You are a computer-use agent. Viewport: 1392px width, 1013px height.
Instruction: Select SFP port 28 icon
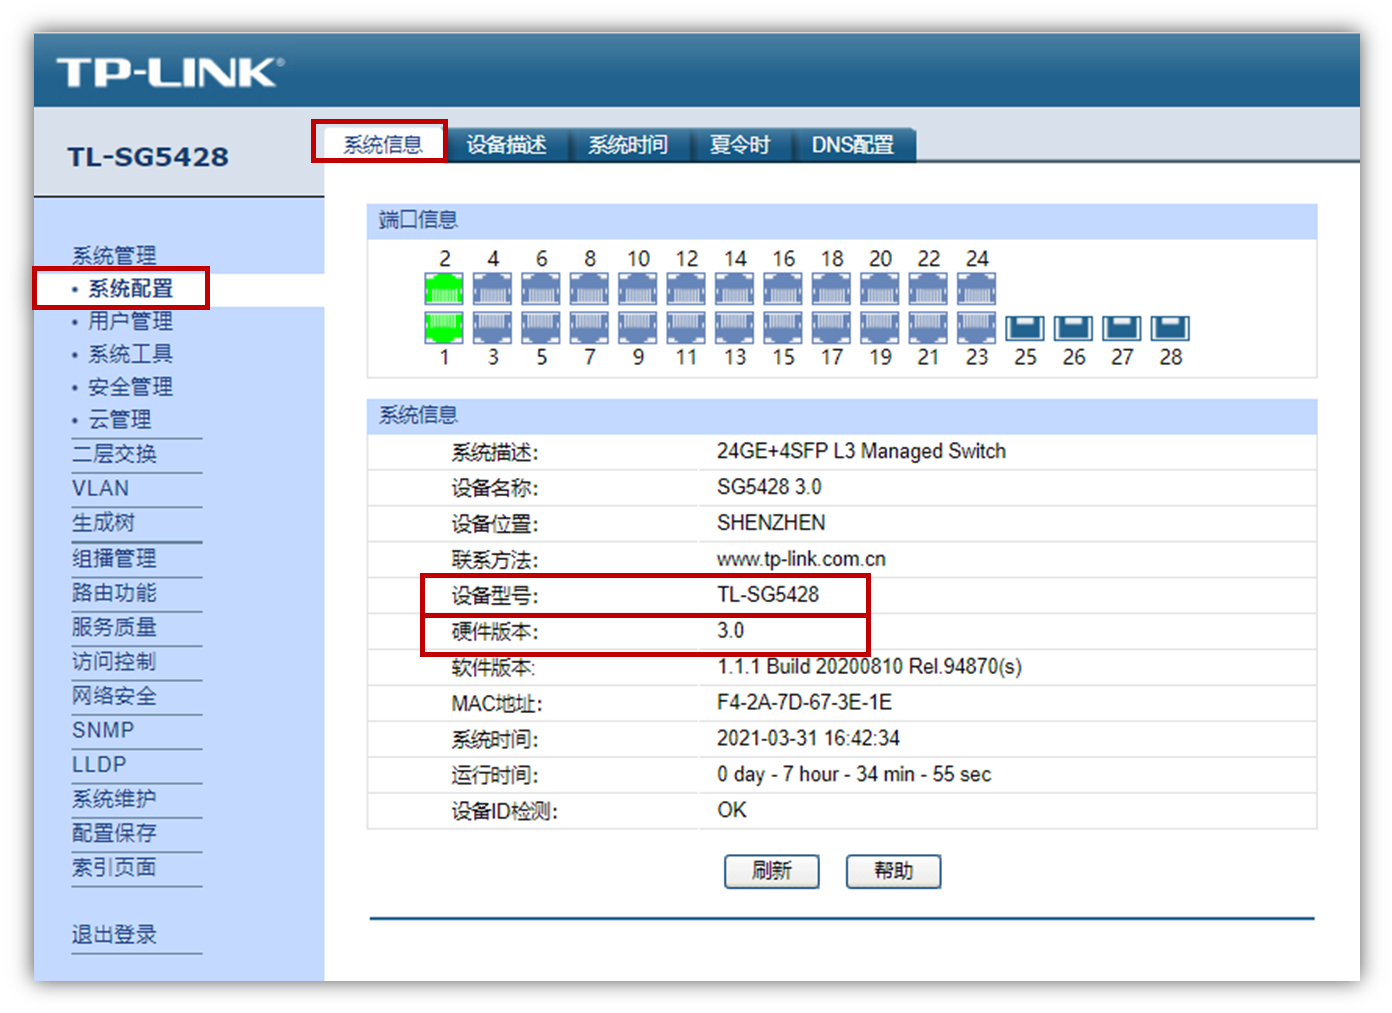pos(1170,328)
